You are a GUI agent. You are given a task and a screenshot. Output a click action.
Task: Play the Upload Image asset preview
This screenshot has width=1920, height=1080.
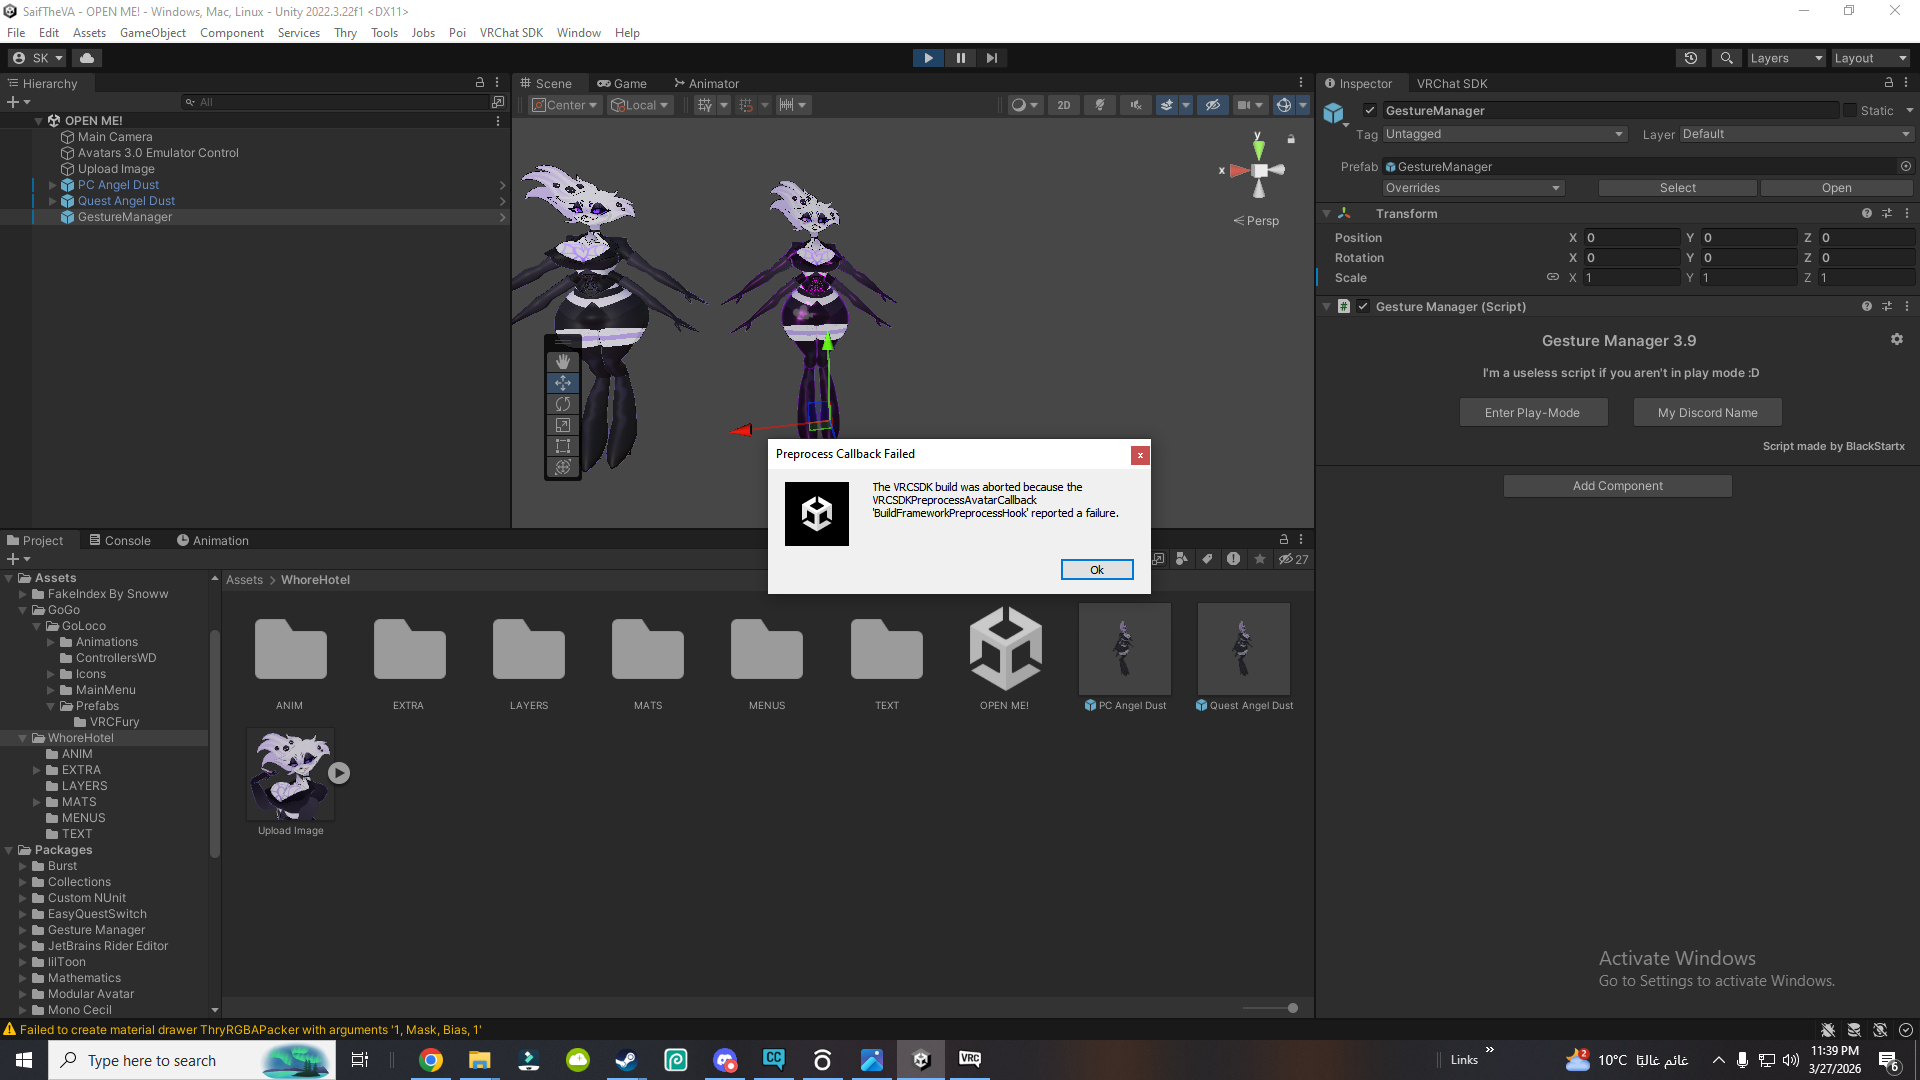coord(339,772)
